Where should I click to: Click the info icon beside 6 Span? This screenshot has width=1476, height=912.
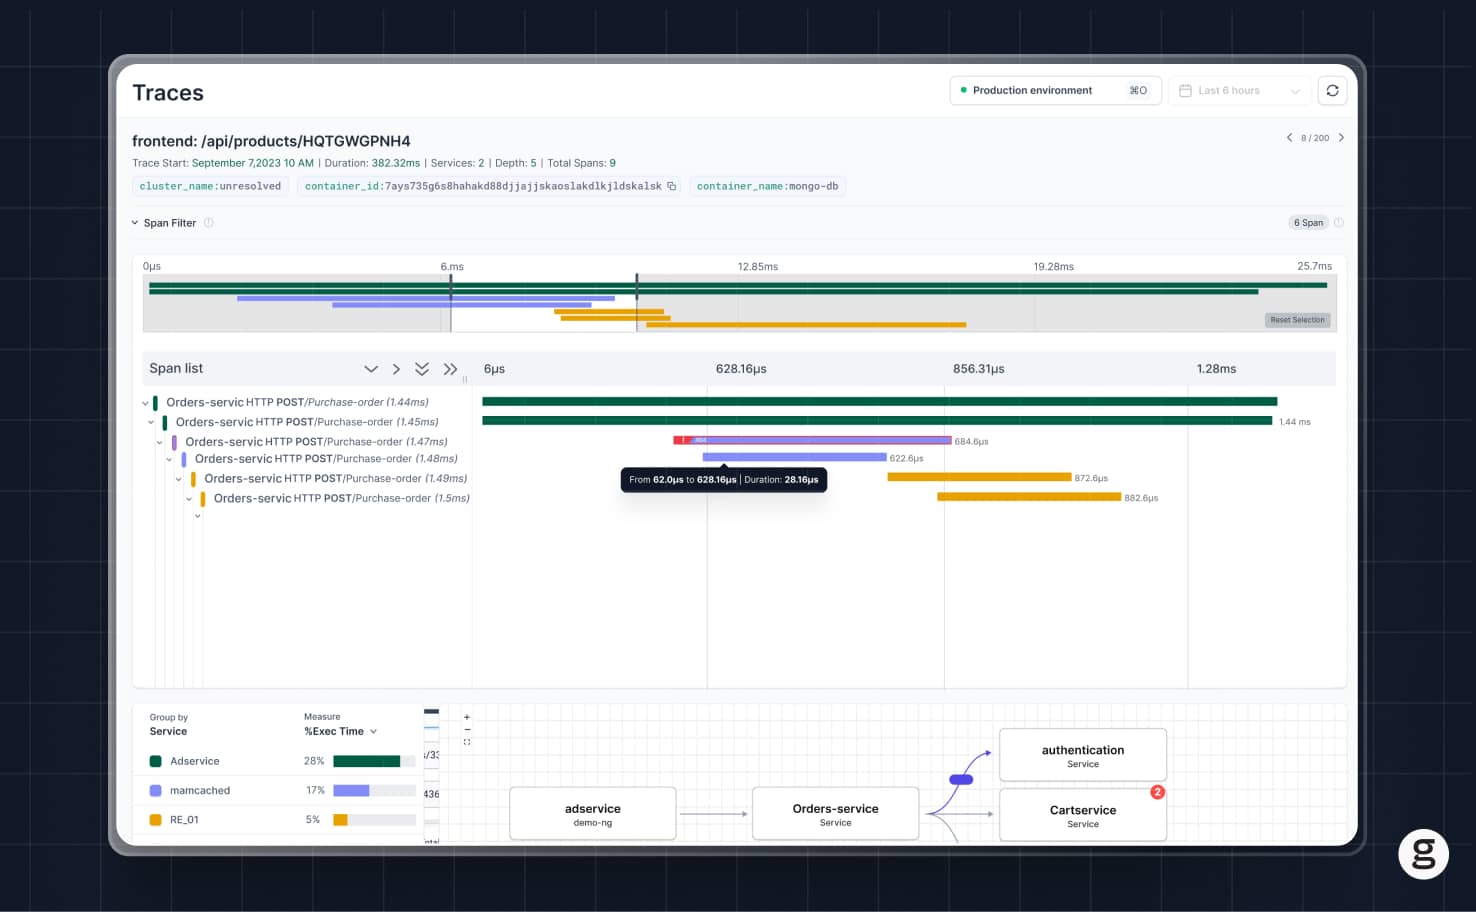coord(1339,223)
